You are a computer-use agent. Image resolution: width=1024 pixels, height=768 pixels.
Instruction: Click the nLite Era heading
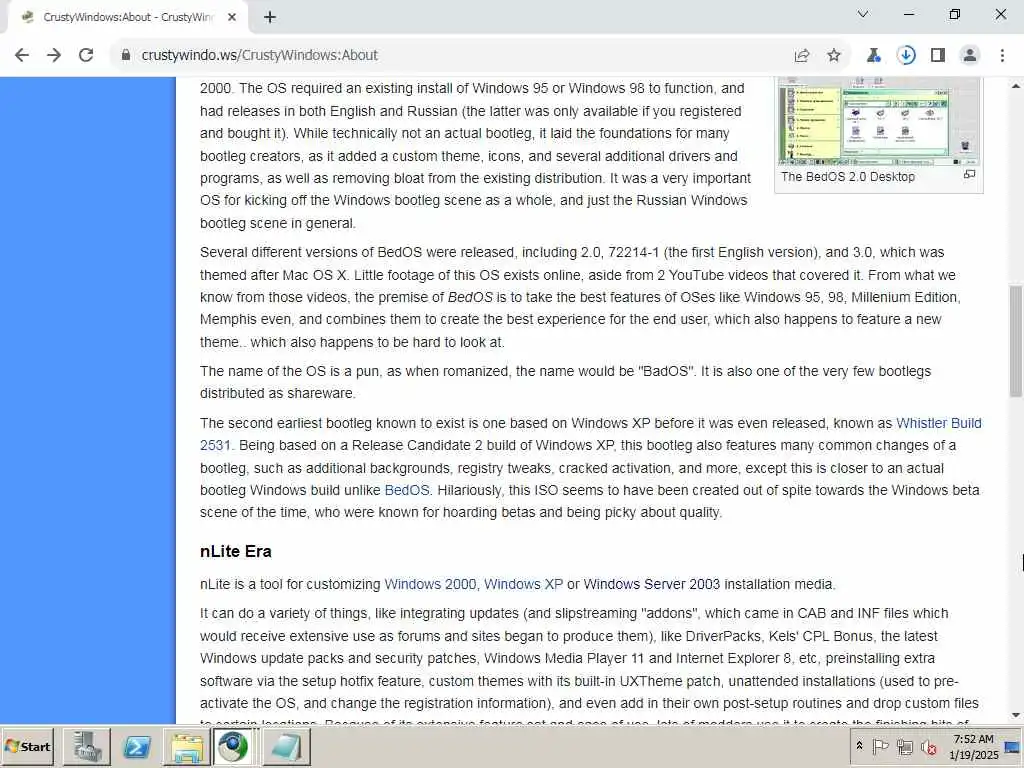click(236, 552)
